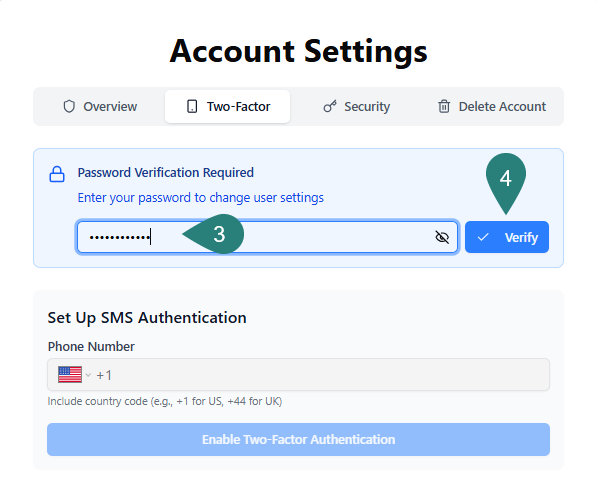Click the checkmark icon in Verify
The height and width of the screenshot is (500, 596).
(483, 237)
